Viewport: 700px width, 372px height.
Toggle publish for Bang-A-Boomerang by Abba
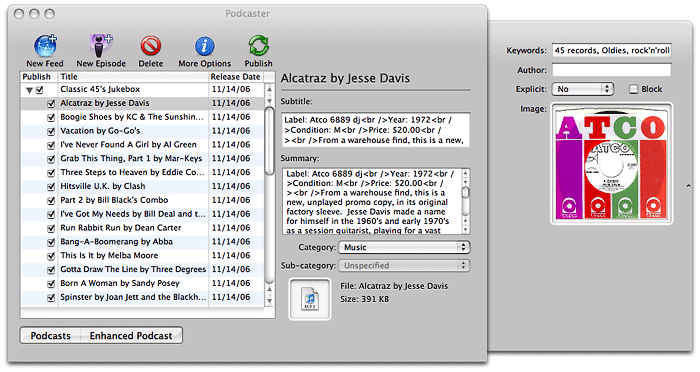click(51, 242)
